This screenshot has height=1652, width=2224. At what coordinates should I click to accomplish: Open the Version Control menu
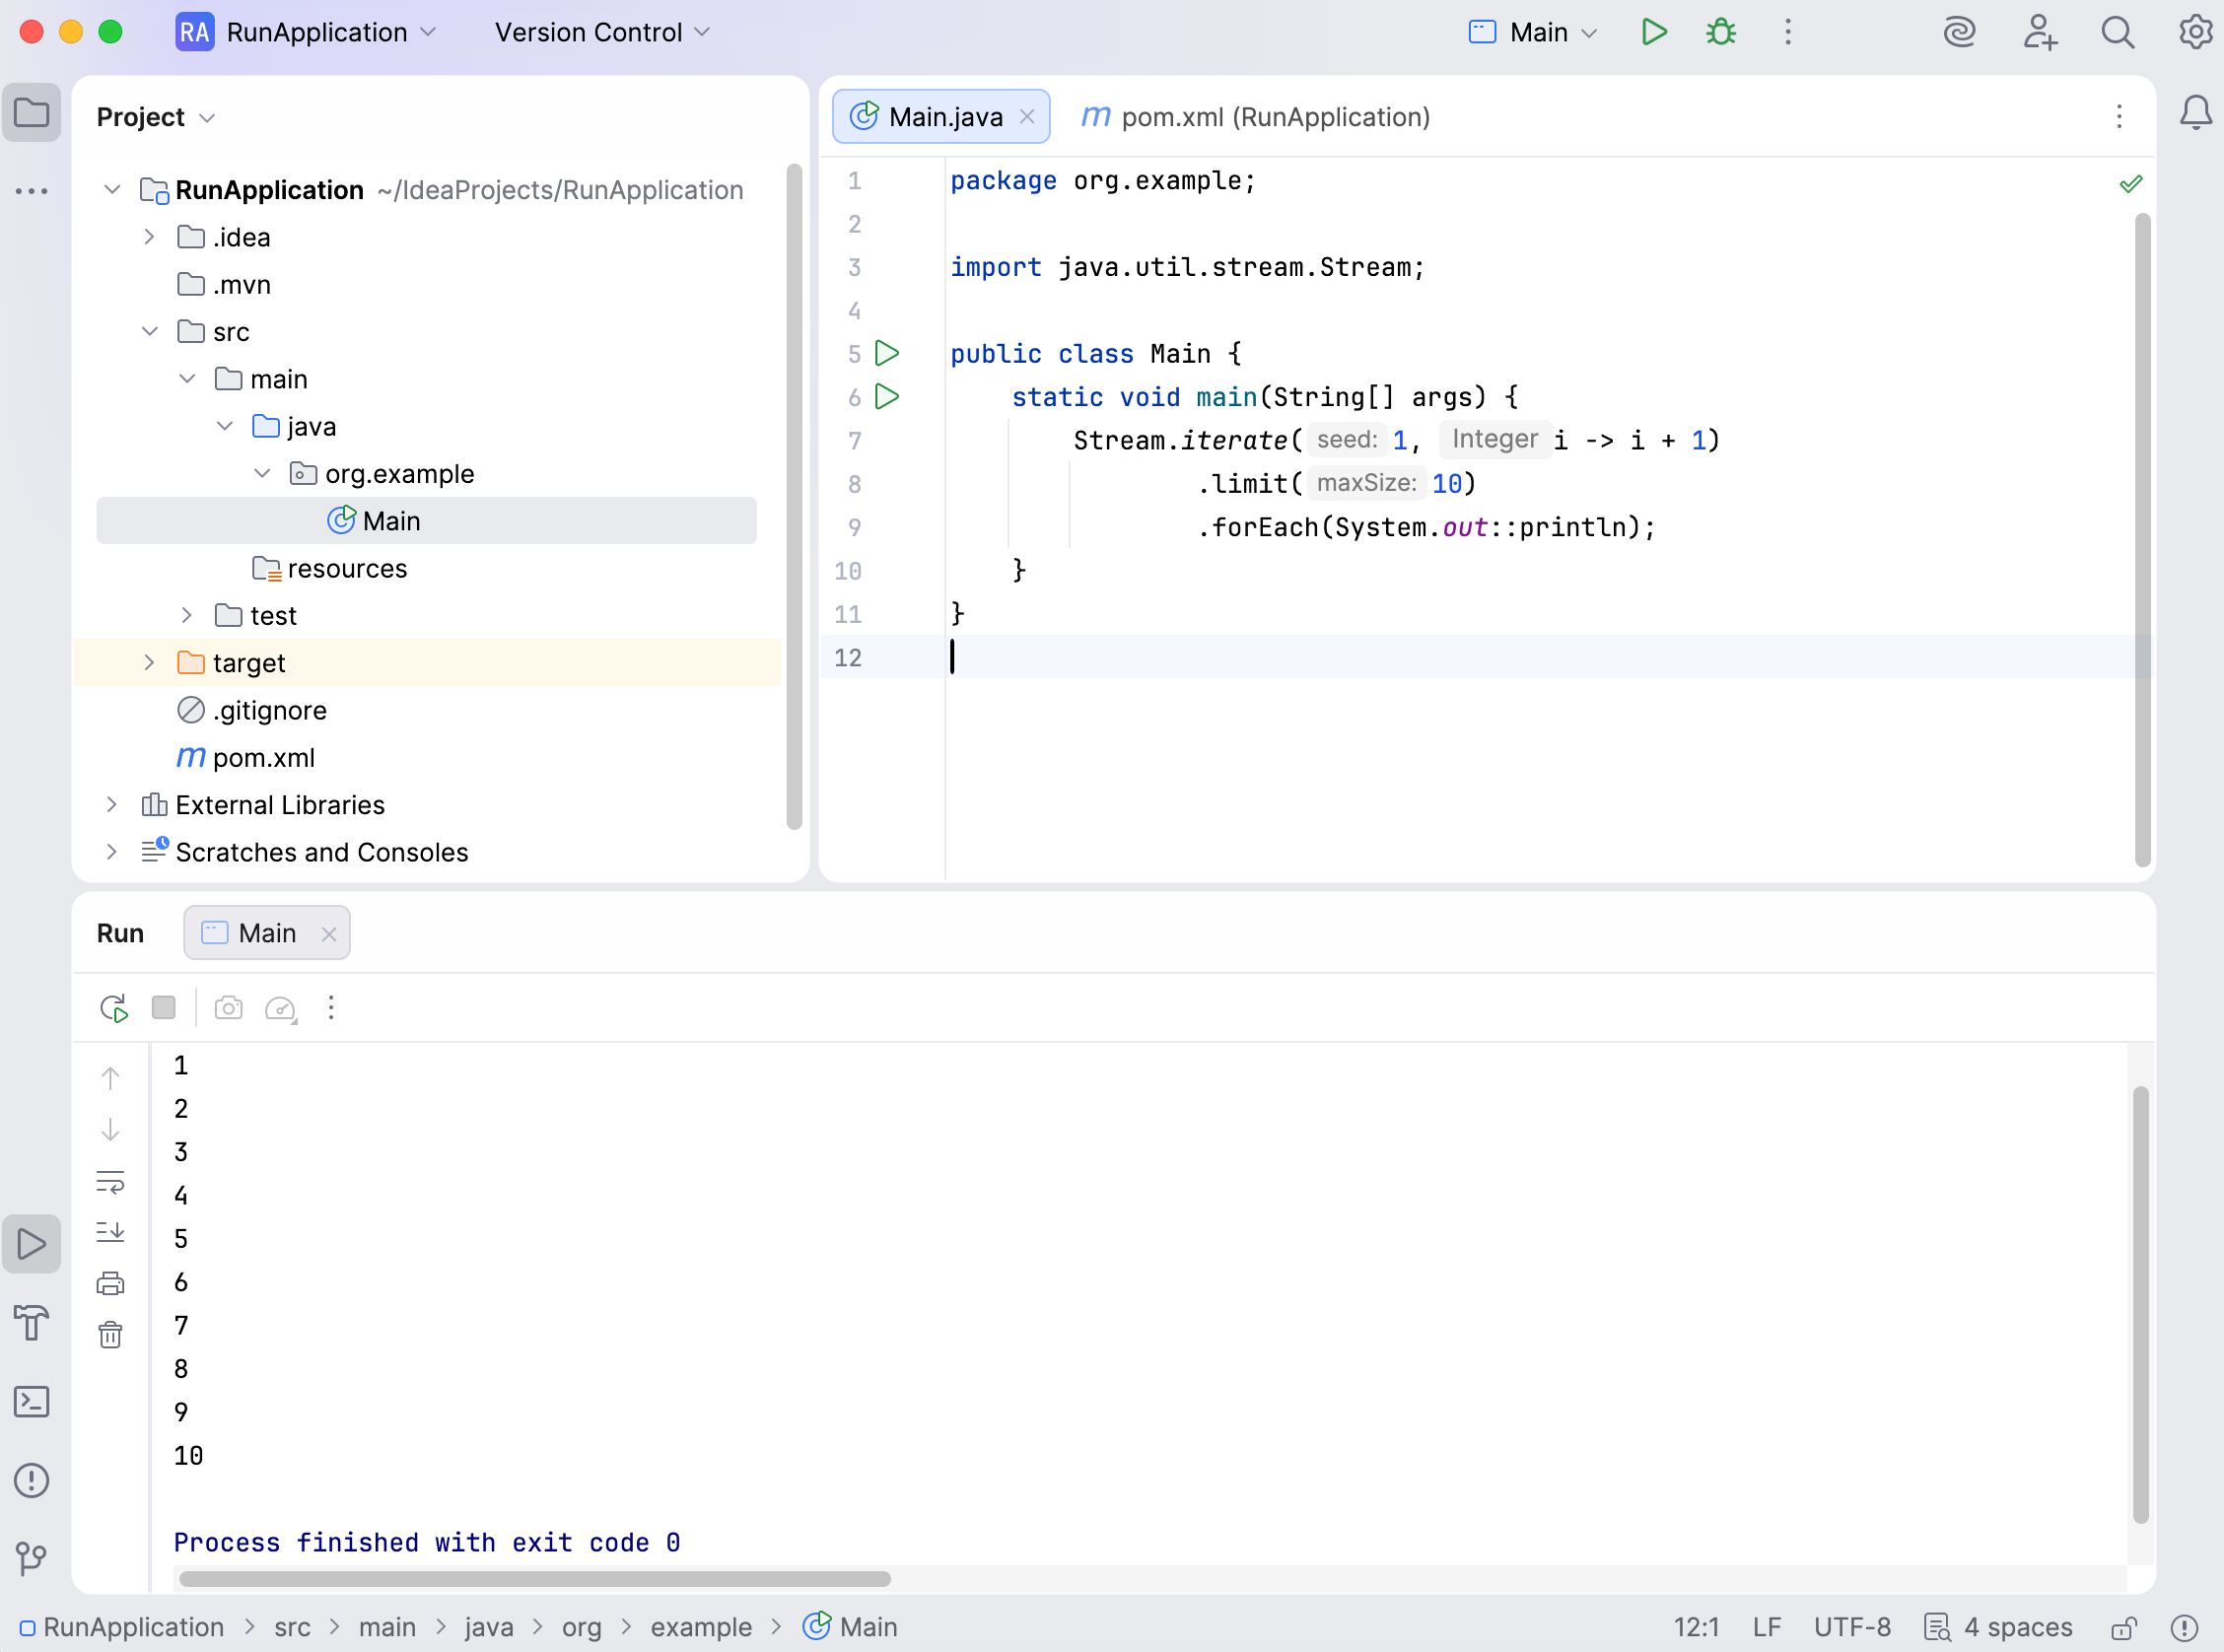click(x=602, y=32)
